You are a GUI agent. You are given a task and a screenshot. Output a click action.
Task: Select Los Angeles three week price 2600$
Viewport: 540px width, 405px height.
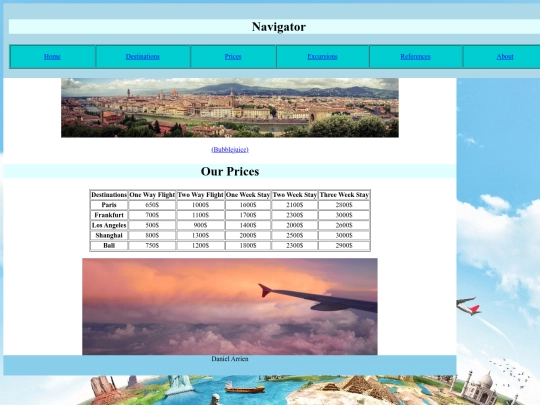point(344,225)
